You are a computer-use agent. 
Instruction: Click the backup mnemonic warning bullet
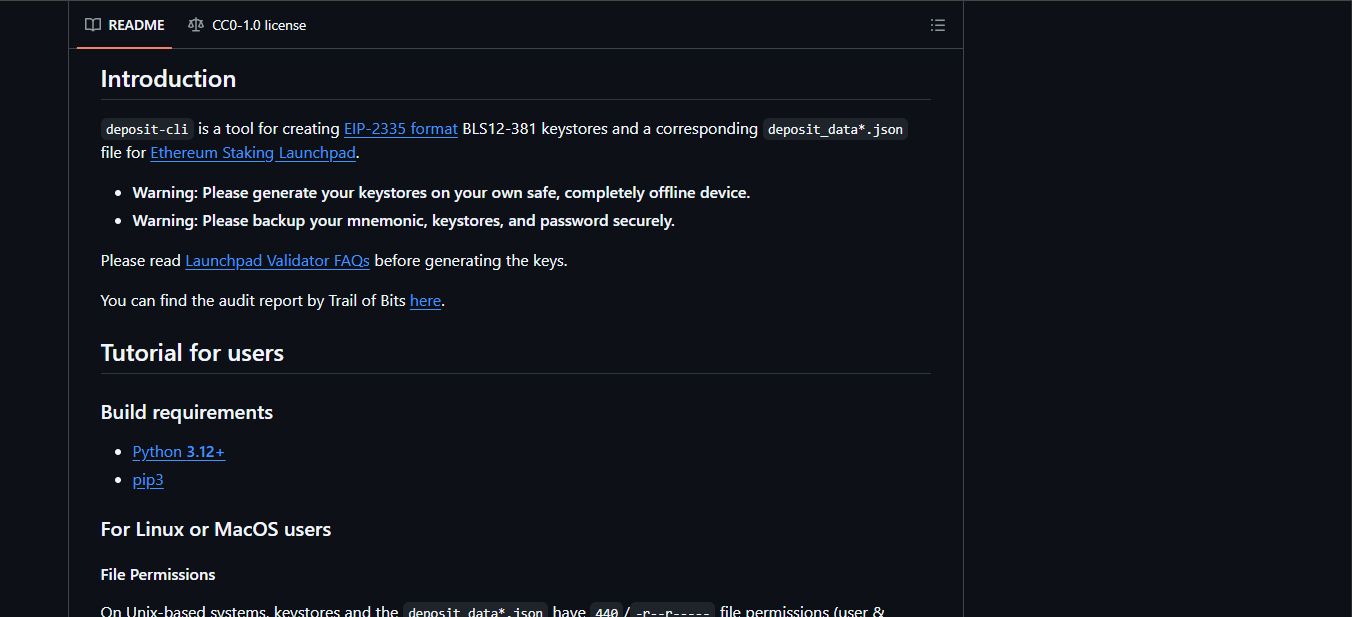tap(403, 221)
